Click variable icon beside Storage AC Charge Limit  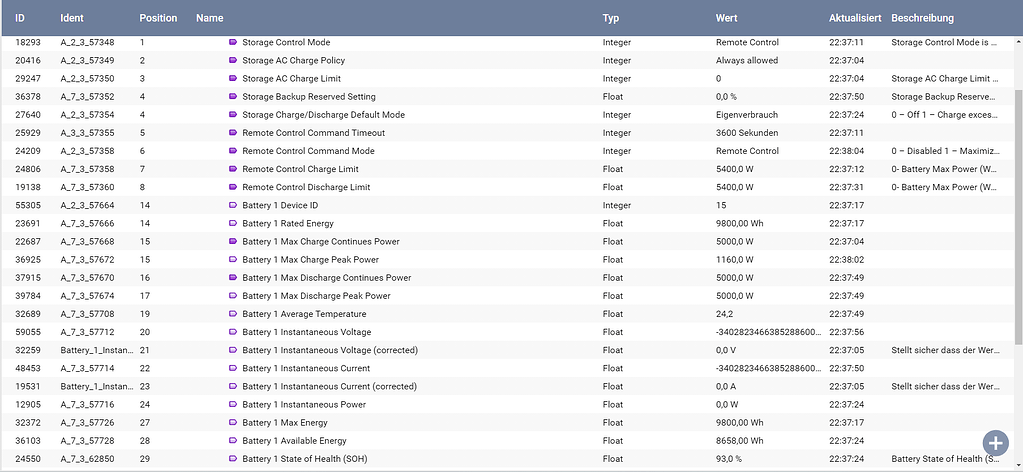(x=233, y=79)
